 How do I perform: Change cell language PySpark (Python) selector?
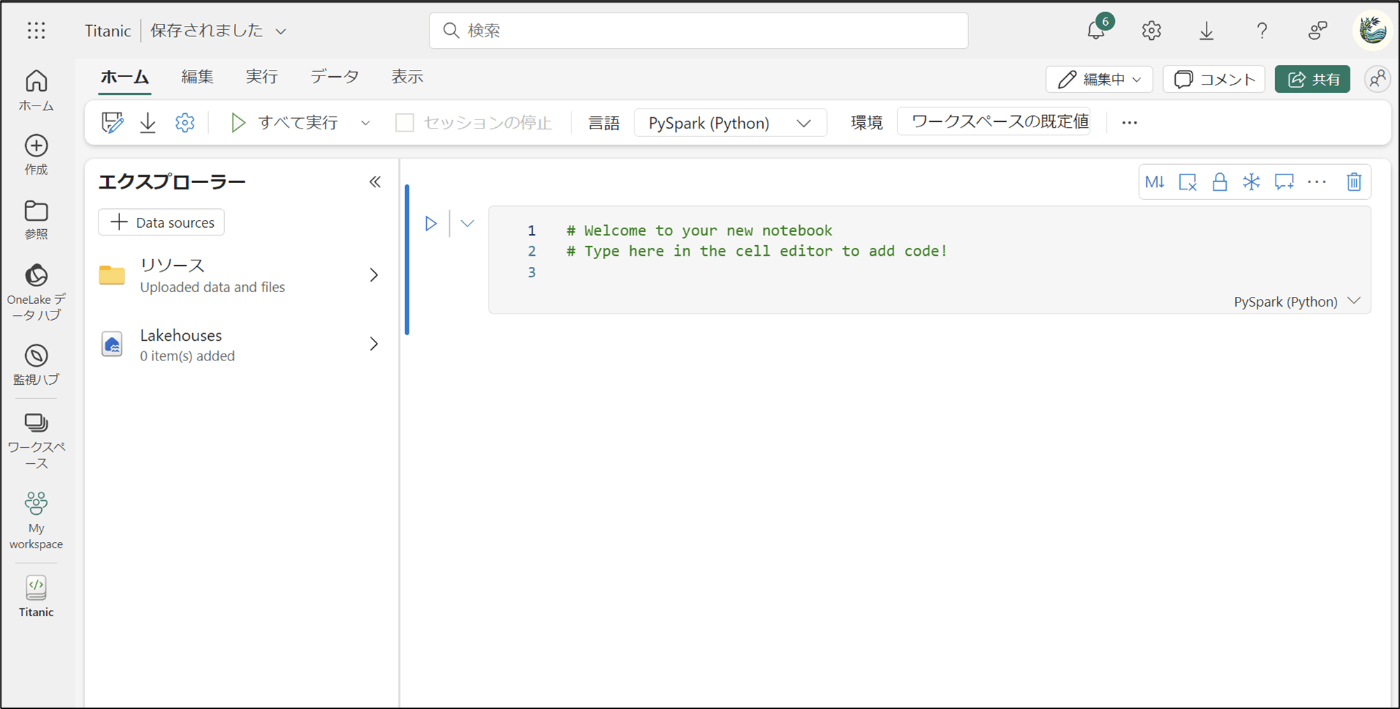tap(1297, 301)
